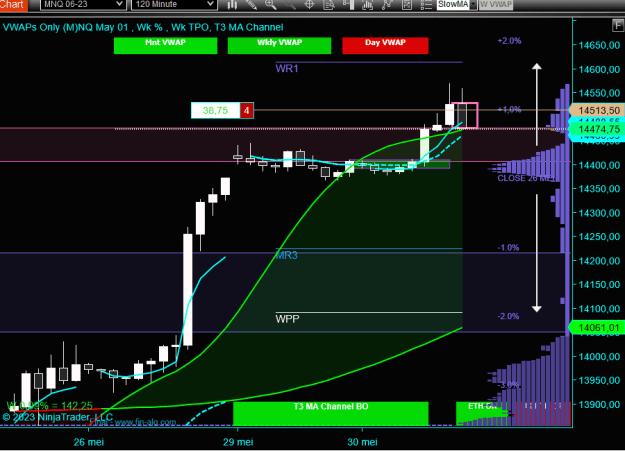Click the 26 mei date label

point(88,442)
